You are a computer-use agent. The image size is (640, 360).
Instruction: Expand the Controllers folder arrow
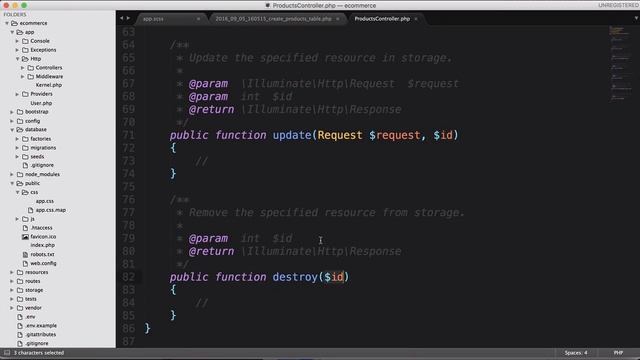[23, 68]
